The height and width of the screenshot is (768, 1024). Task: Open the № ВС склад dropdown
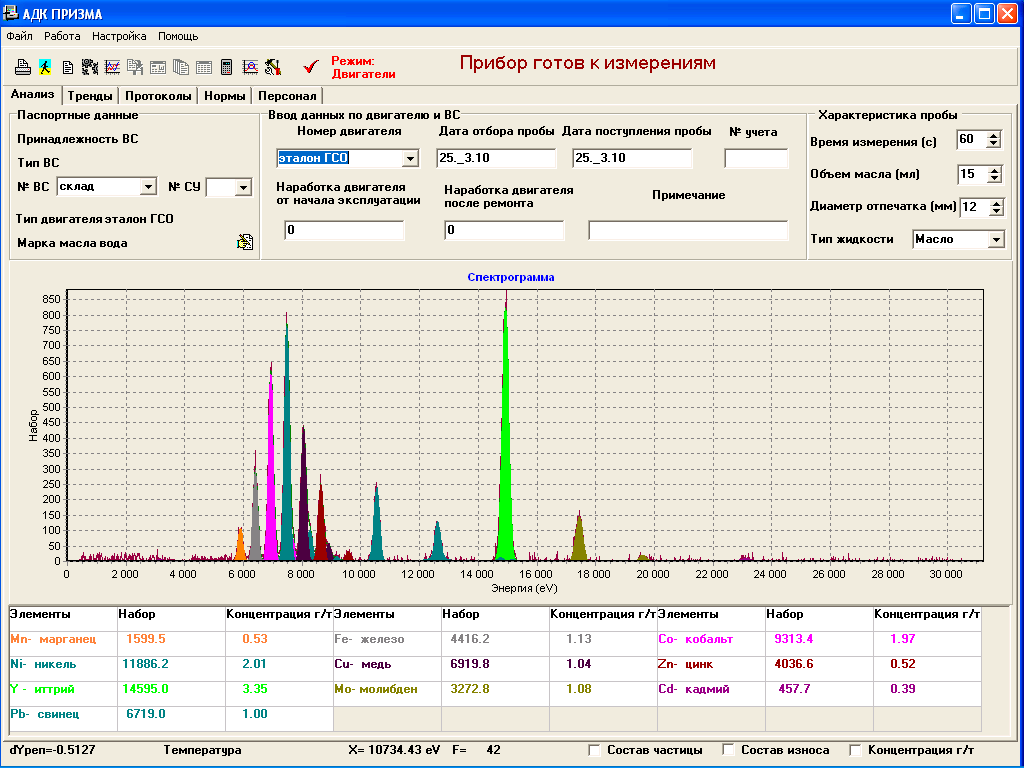coord(148,186)
